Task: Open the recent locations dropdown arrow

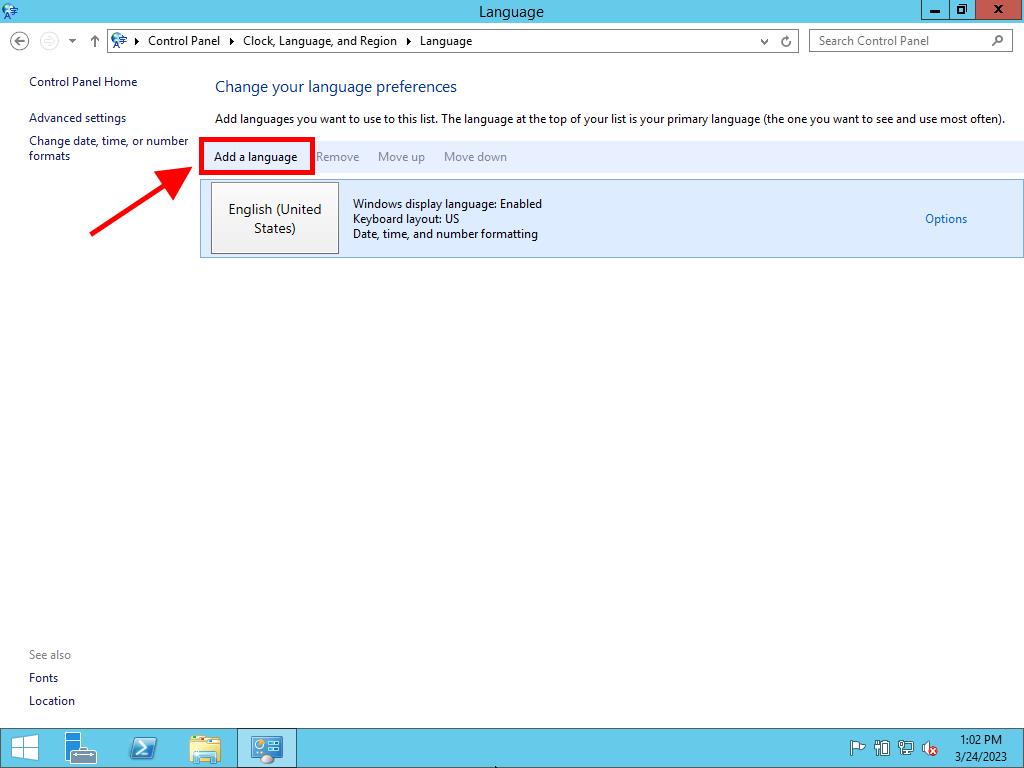Action: pyautogui.click(x=72, y=41)
